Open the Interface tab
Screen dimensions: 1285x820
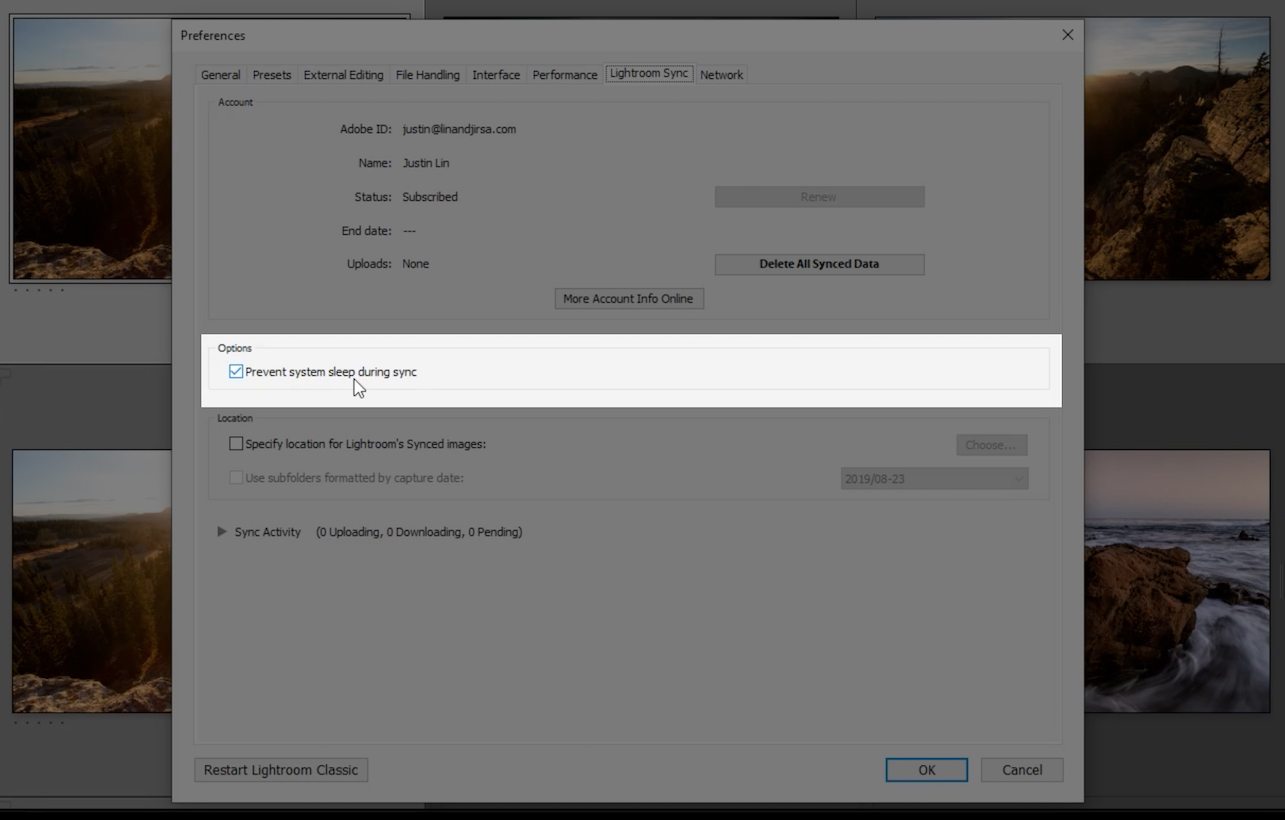tap(496, 74)
